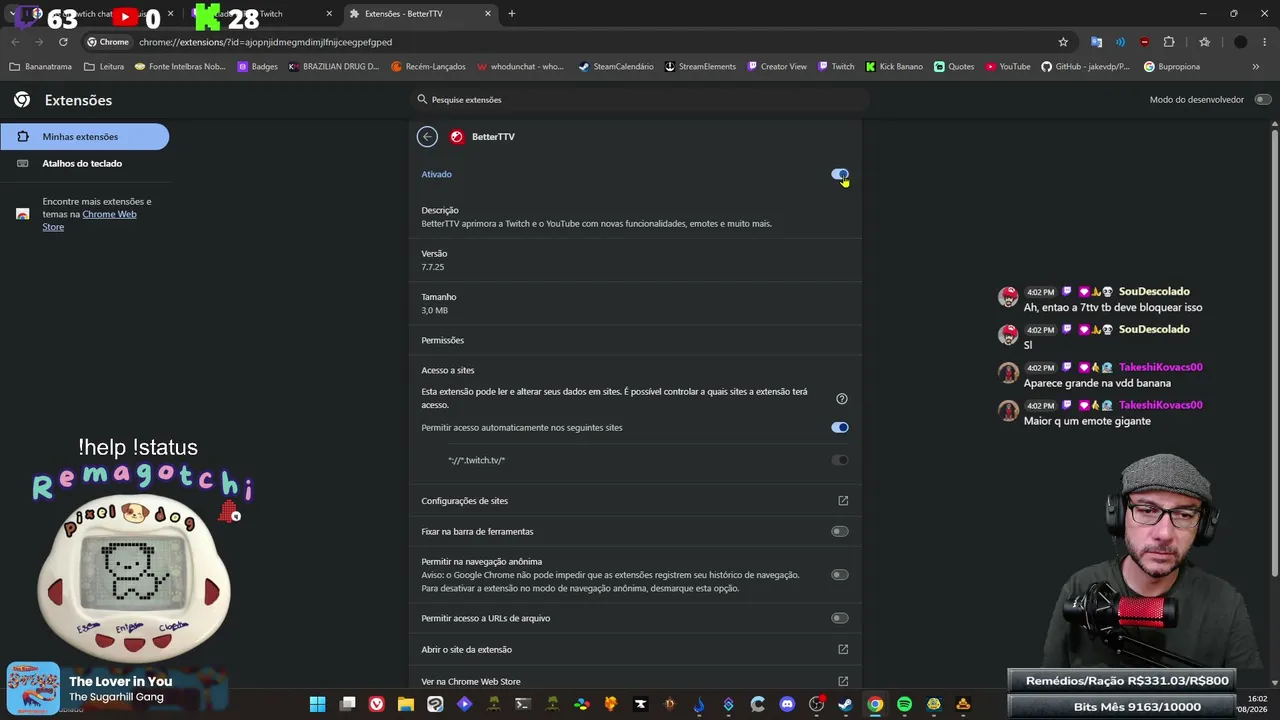1280x720 pixels.
Task: Open the Twitch bookmark in bookmarks bar
Action: (x=836, y=67)
